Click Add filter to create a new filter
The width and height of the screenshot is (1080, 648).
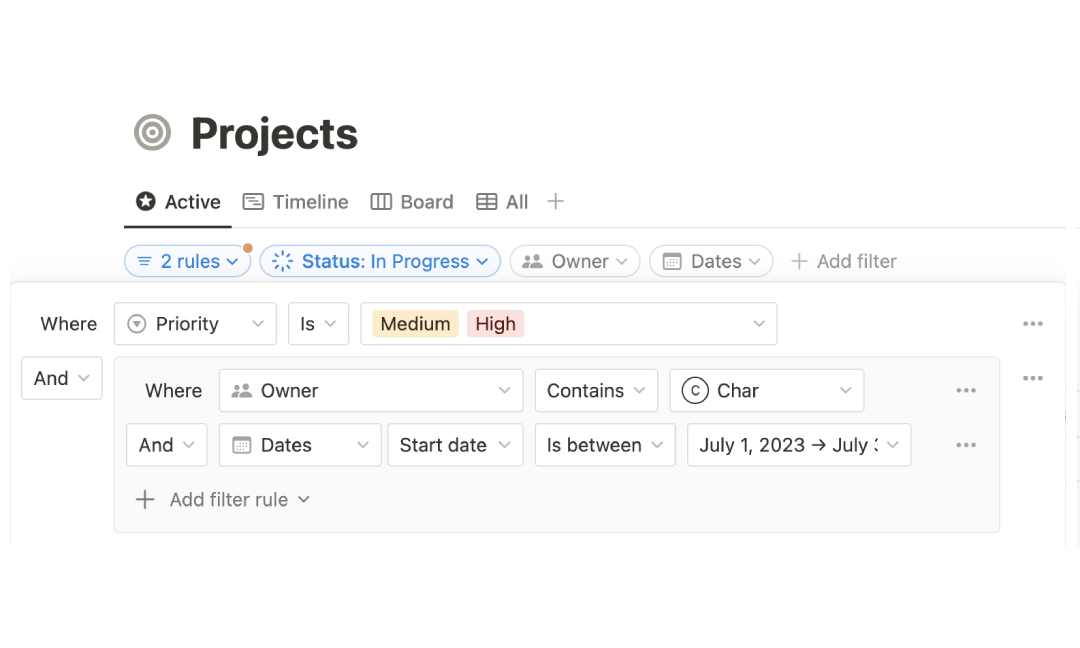[x=844, y=261]
